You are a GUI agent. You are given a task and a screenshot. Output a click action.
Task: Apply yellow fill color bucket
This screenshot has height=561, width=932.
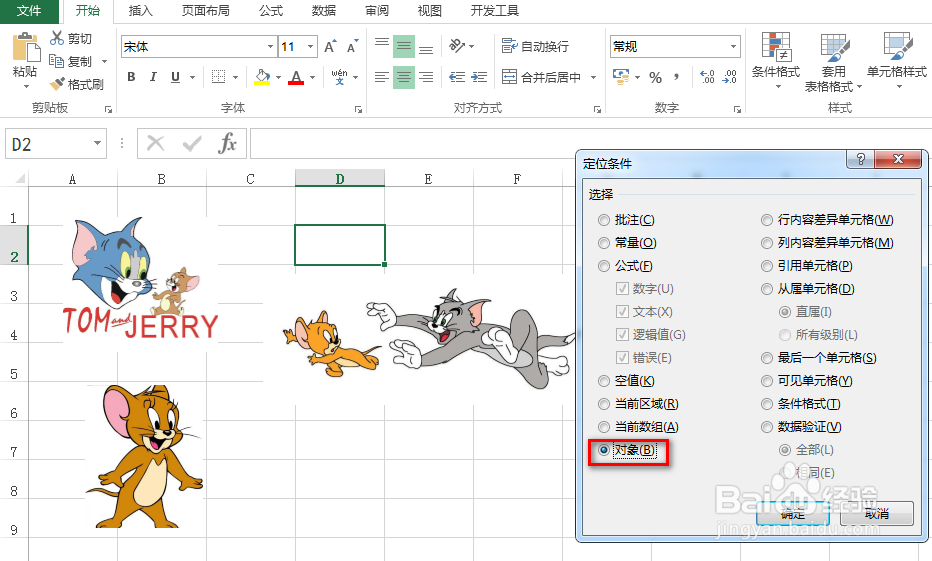(262, 77)
